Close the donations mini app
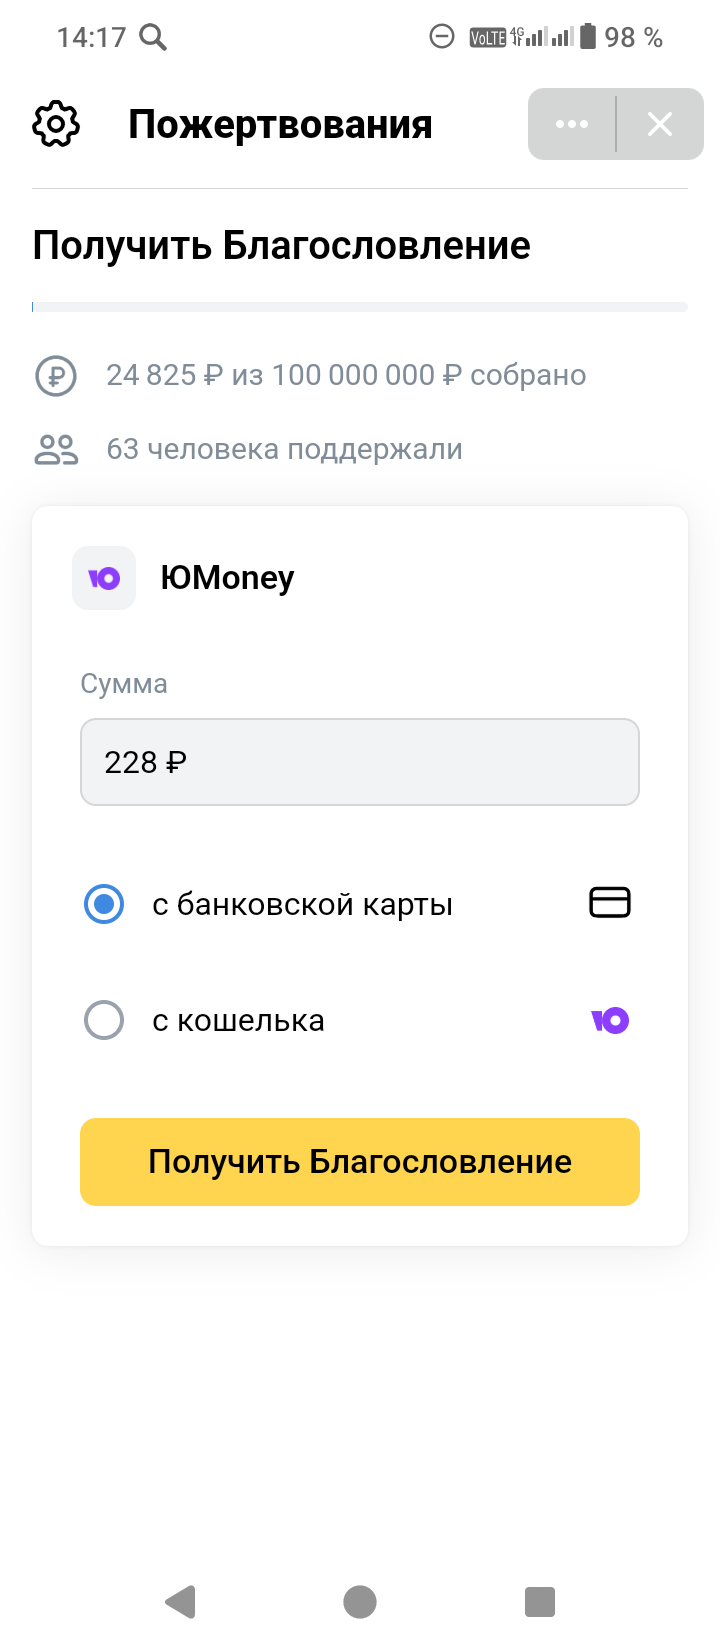The height and width of the screenshot is (1650, 720). [660, 124]
